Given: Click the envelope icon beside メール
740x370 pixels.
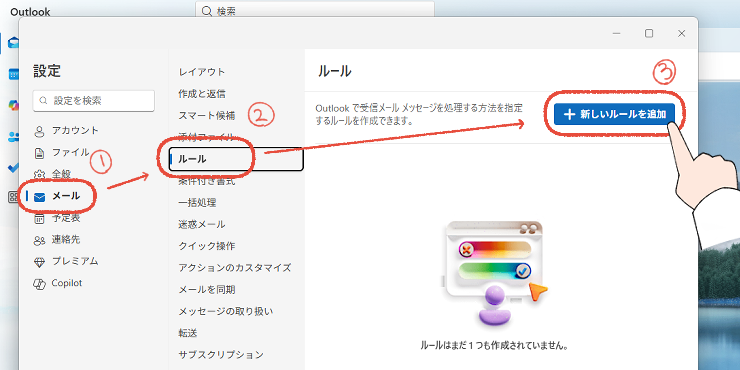Looking at the screenshot, I should coord(40,197).
